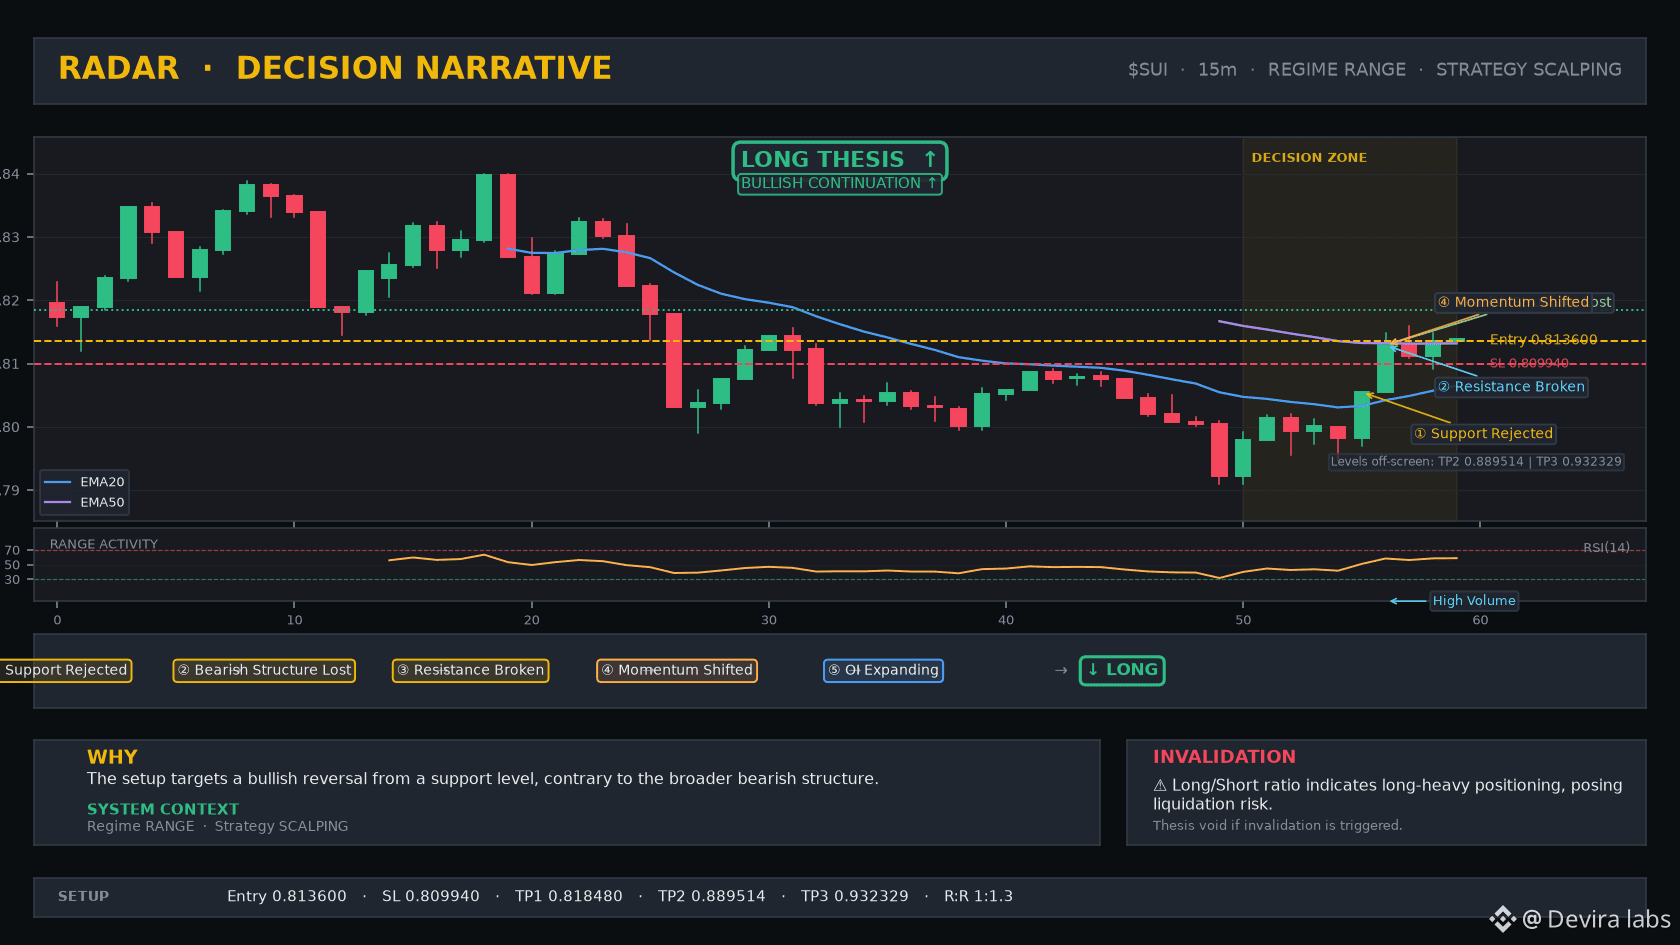Click the Resistance Broken annotation on the chart
1680x945 pixels.
click(x=1511, y=387)
